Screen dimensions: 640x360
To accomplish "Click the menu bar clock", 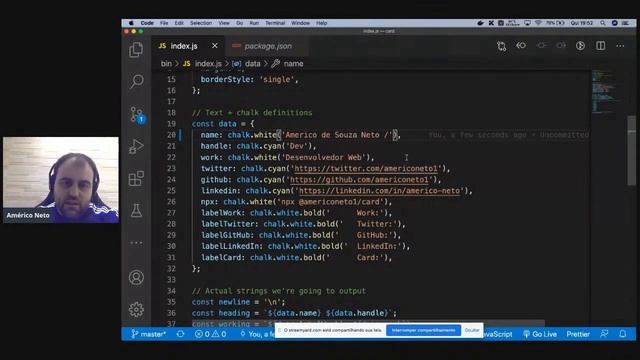I will [582, 23].
